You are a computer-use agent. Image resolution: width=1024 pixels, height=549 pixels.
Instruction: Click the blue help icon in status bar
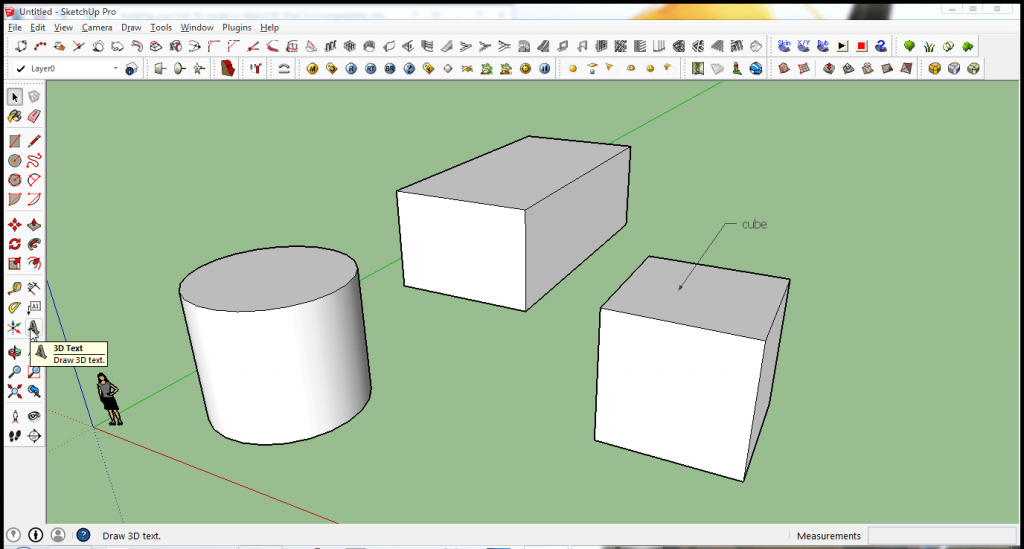click(83, 535)
